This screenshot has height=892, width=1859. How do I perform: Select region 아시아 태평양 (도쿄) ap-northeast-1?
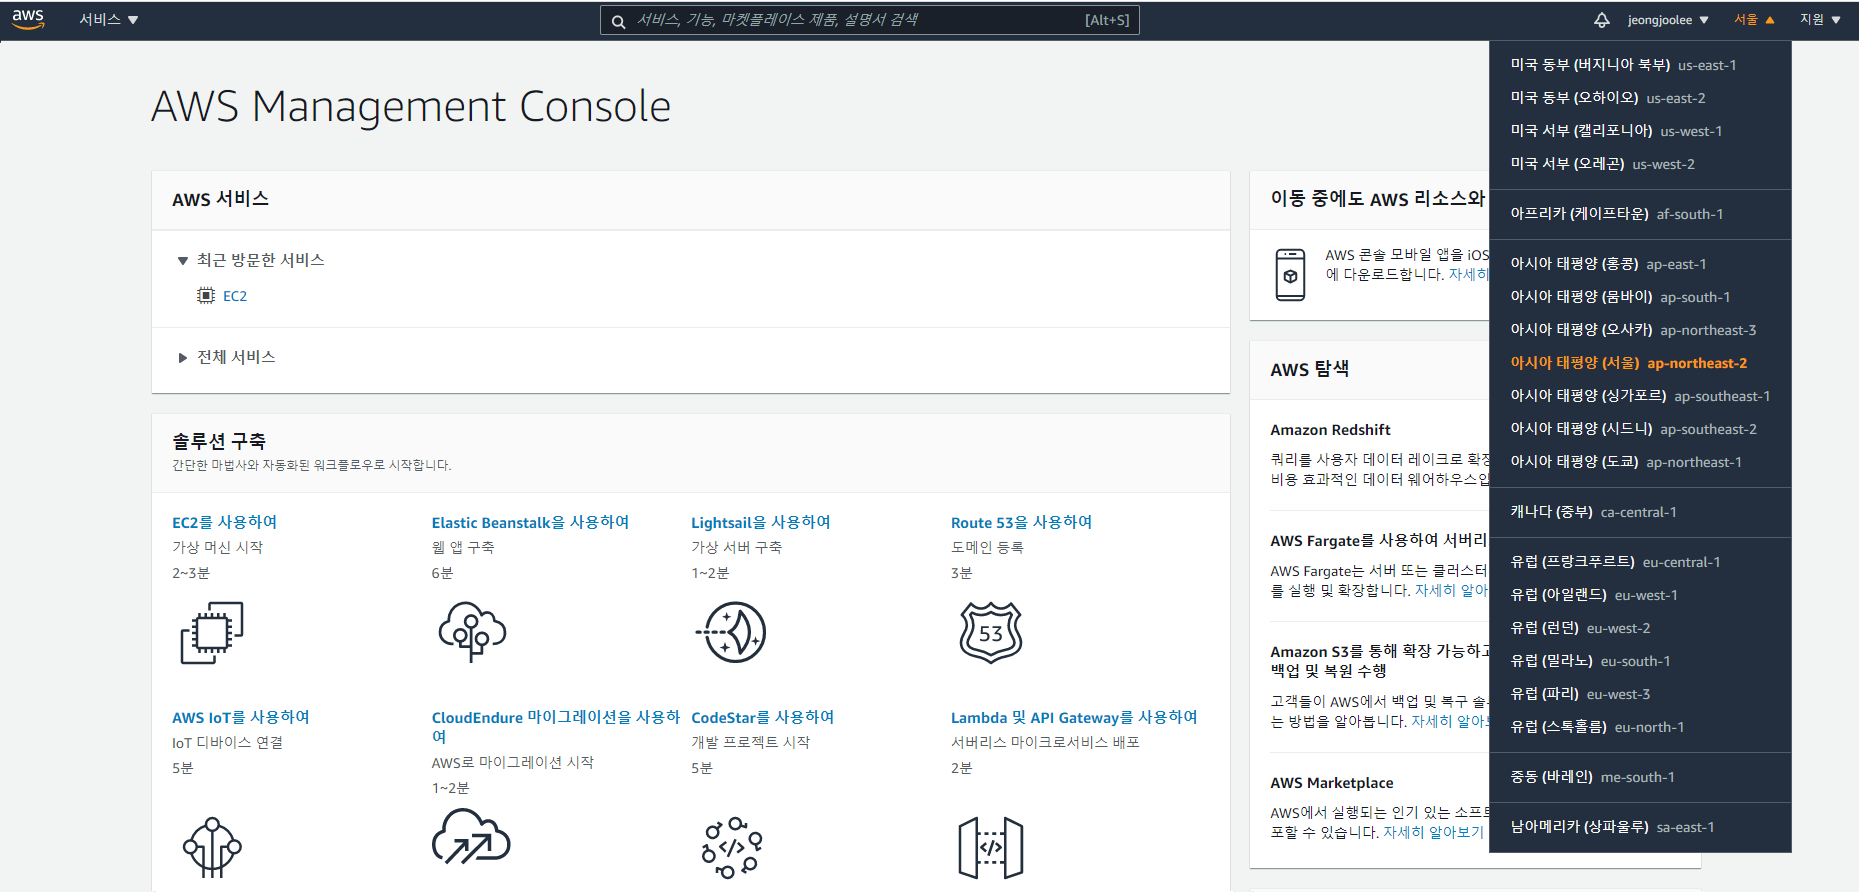[1640, 462]
